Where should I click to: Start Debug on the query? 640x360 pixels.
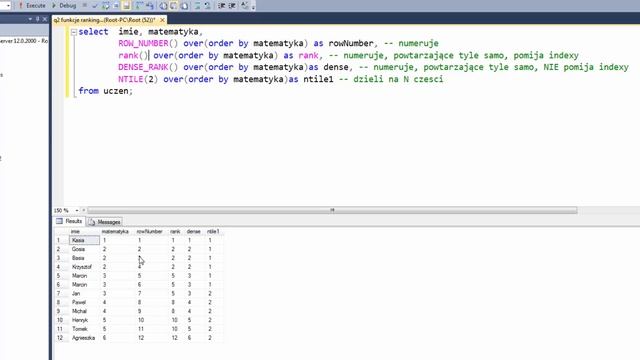click(x=64, y=6)
